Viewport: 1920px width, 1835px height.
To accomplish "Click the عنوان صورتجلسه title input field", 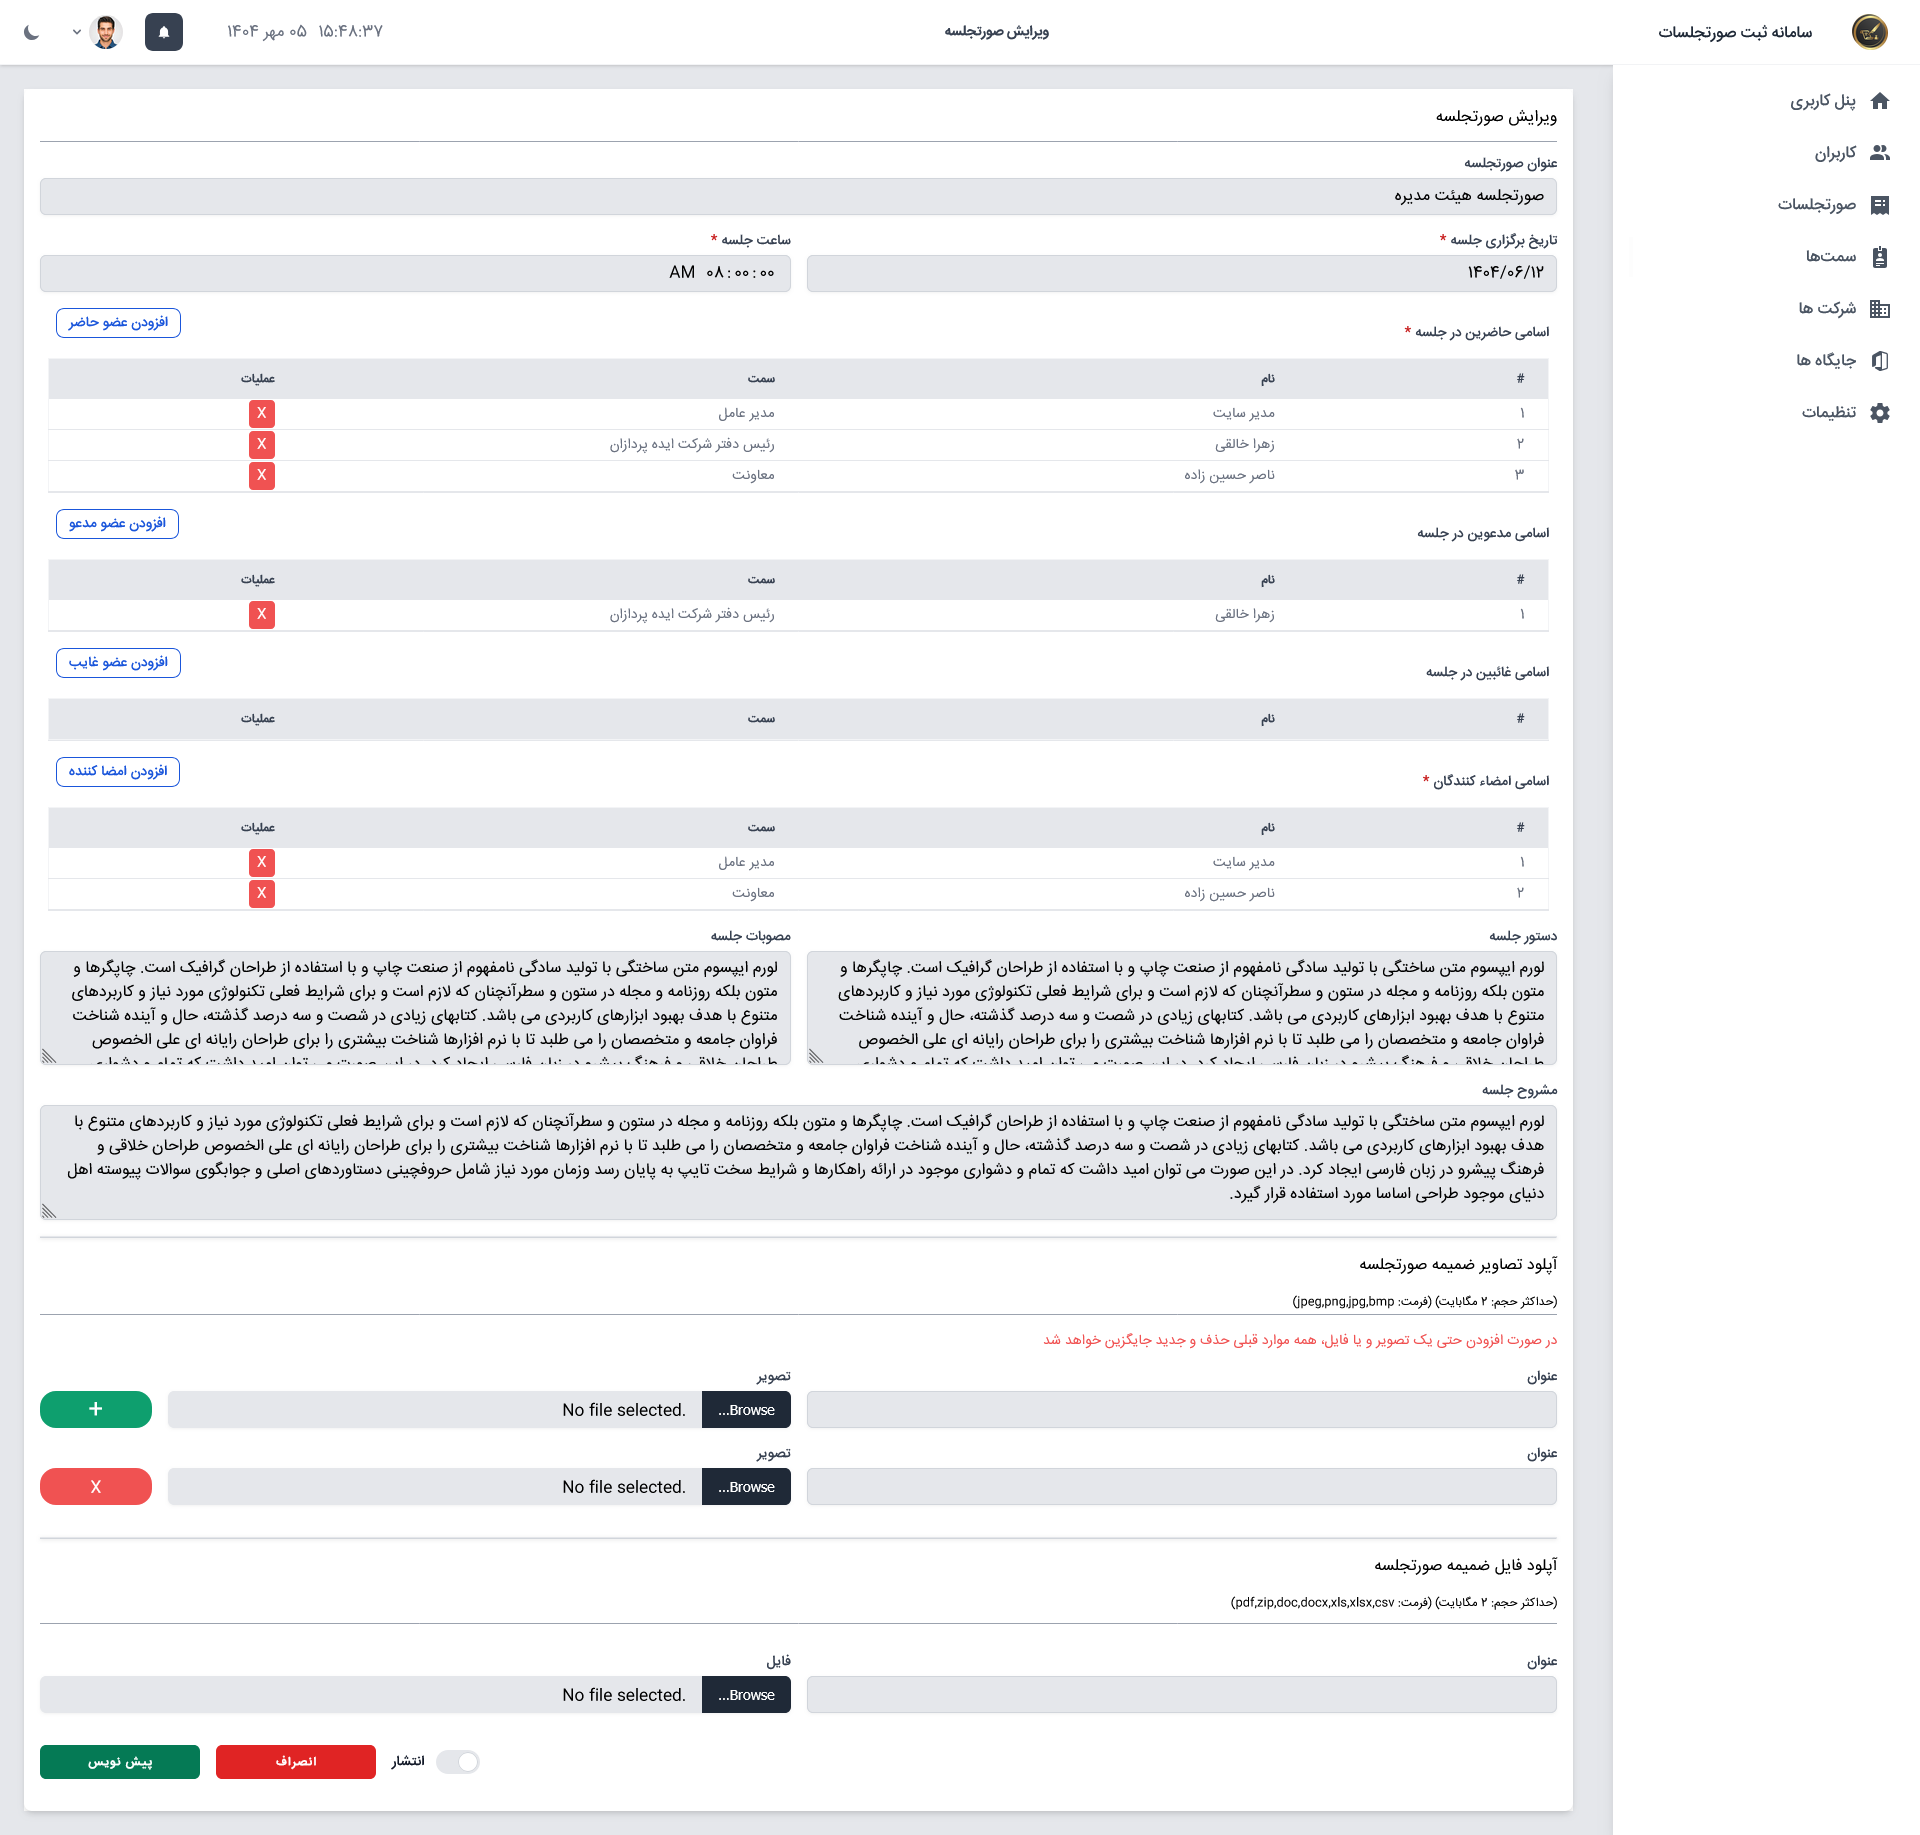I will tap(798, 196).
